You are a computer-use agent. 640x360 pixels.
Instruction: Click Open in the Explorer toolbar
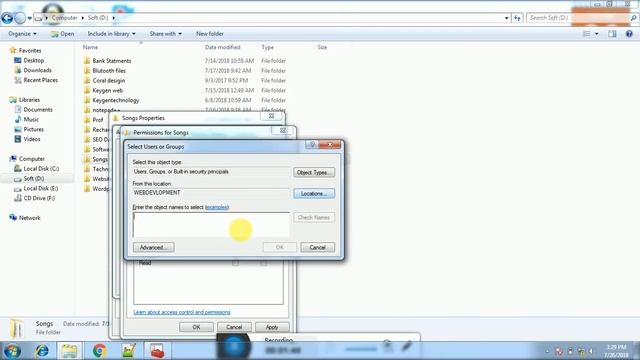(x=62, y=33)
